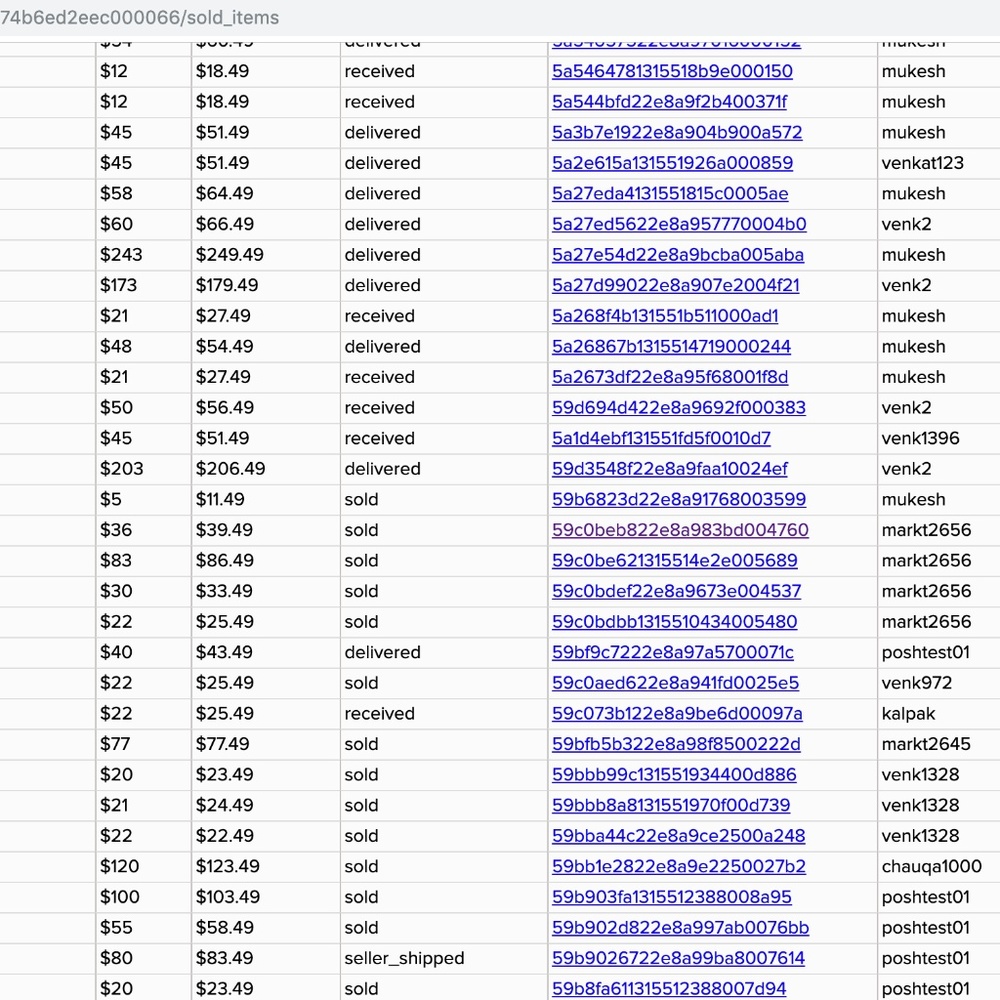The image size is (1000, 1000).
Task: Select the $36 price cell
Action: pyautogui.click(x=143, y=530)
